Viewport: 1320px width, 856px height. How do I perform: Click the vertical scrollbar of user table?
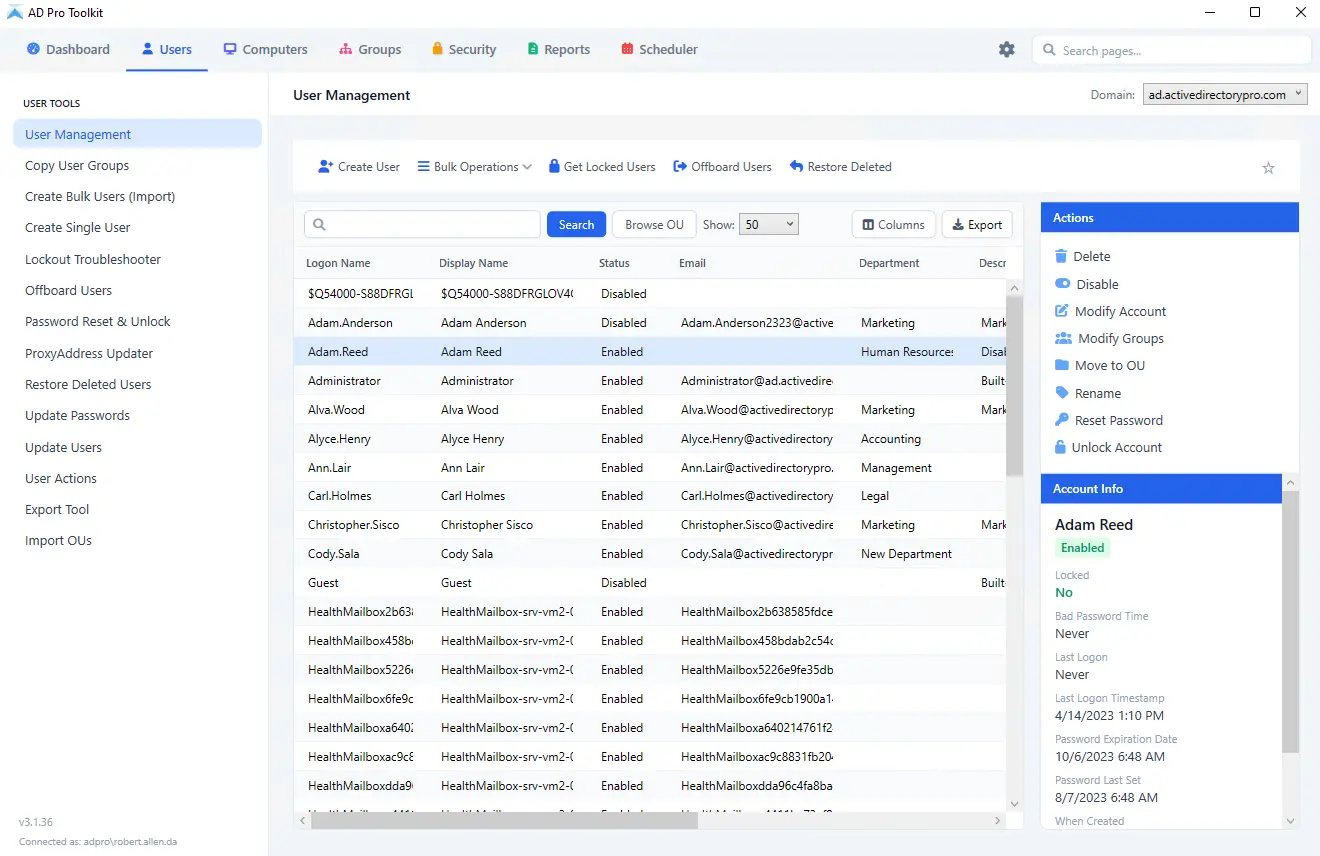1014,384
